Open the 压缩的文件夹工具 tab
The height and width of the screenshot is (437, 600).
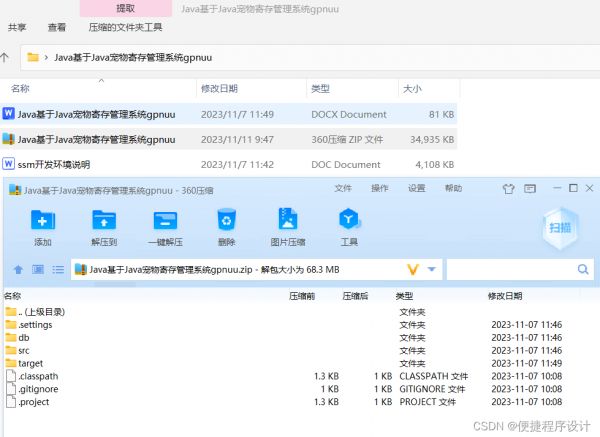point(126,27)
